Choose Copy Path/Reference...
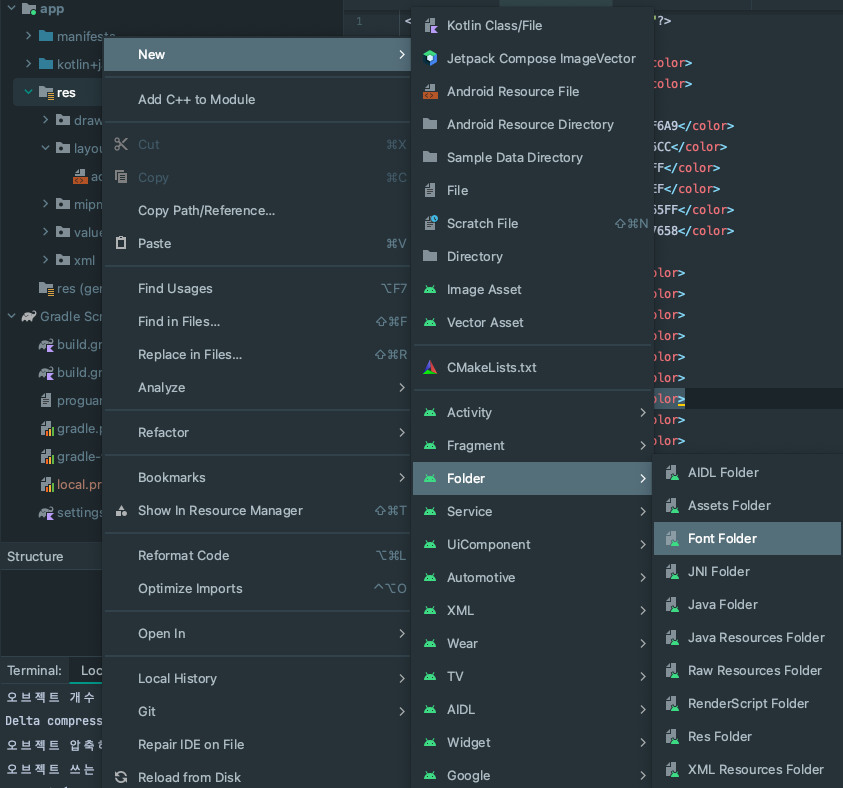Image resolution: width=843 pixels, height=788 pixels. (x=257, y=211)
